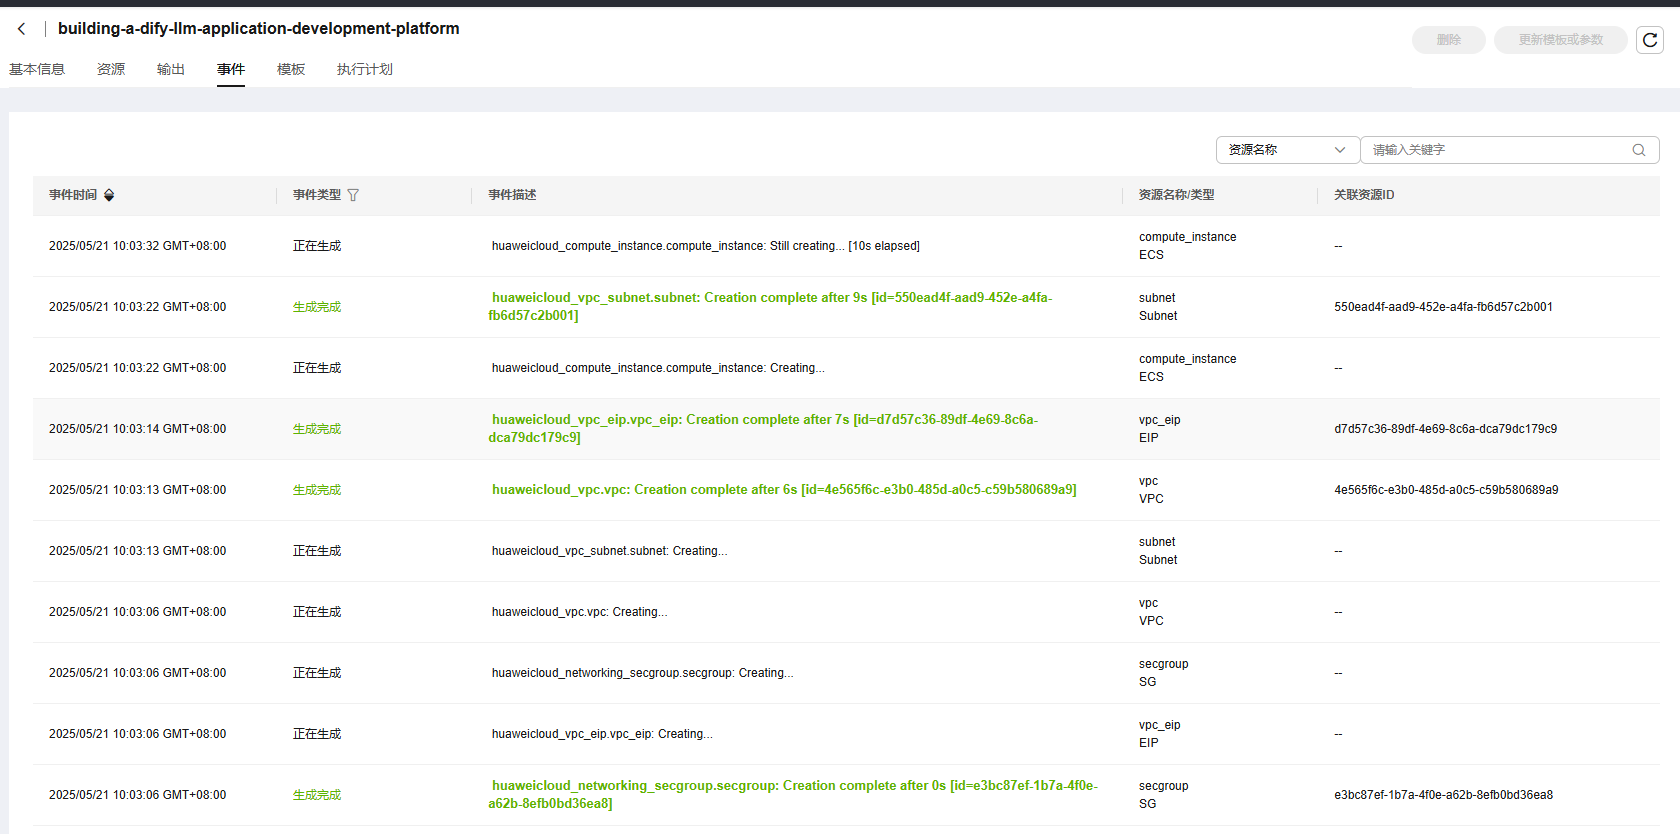This screenshot has width=1680, height=834.
Task: Click secgroup SG in the Creating... row
Action: (1164, 673)
